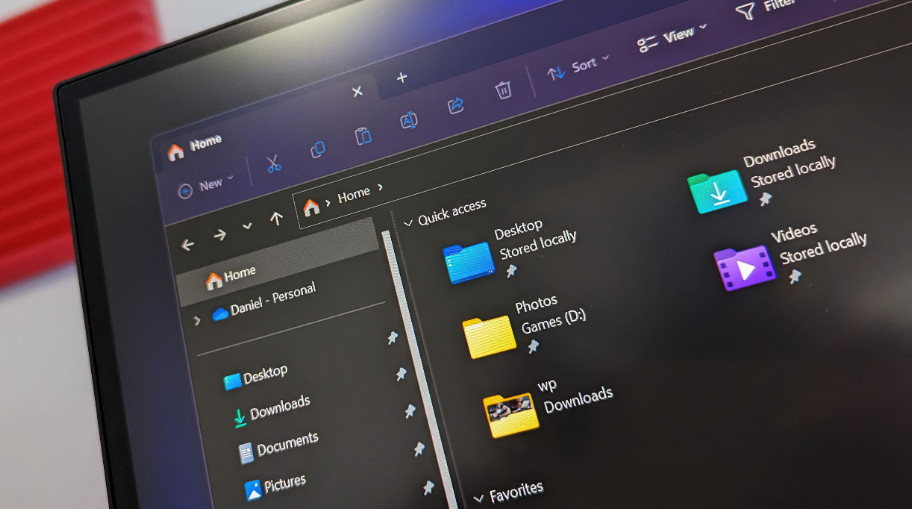This screenshot has height=509, width=912.
Task: Click the Share icon in toolbar
Action: (x=455, y=105)
